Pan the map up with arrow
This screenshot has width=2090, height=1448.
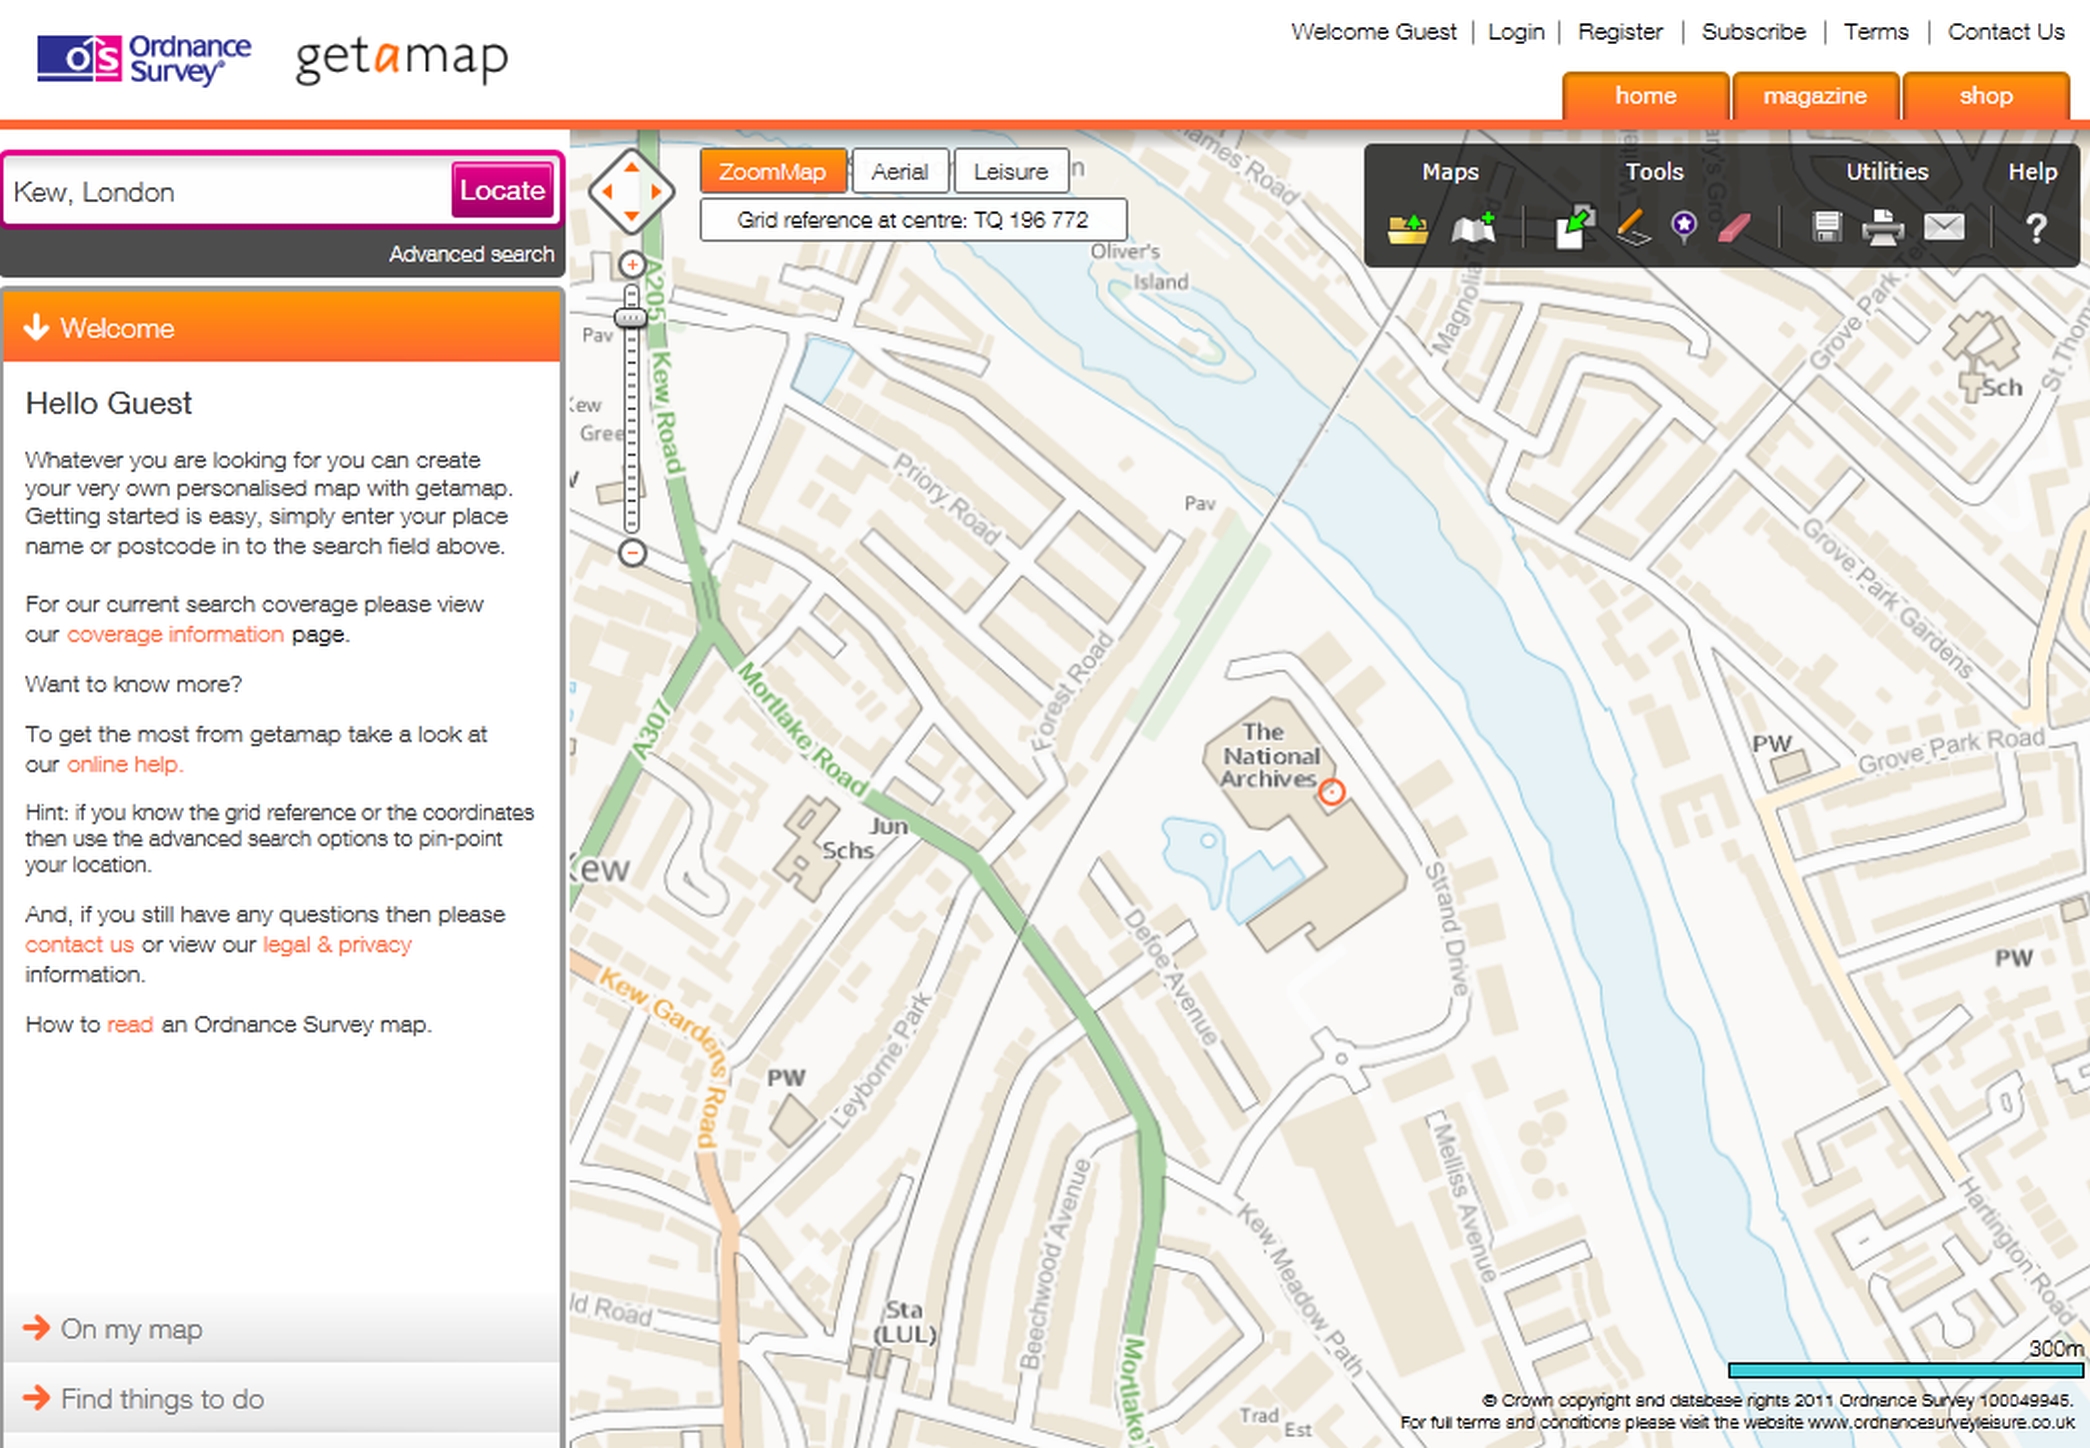(631, 168)
